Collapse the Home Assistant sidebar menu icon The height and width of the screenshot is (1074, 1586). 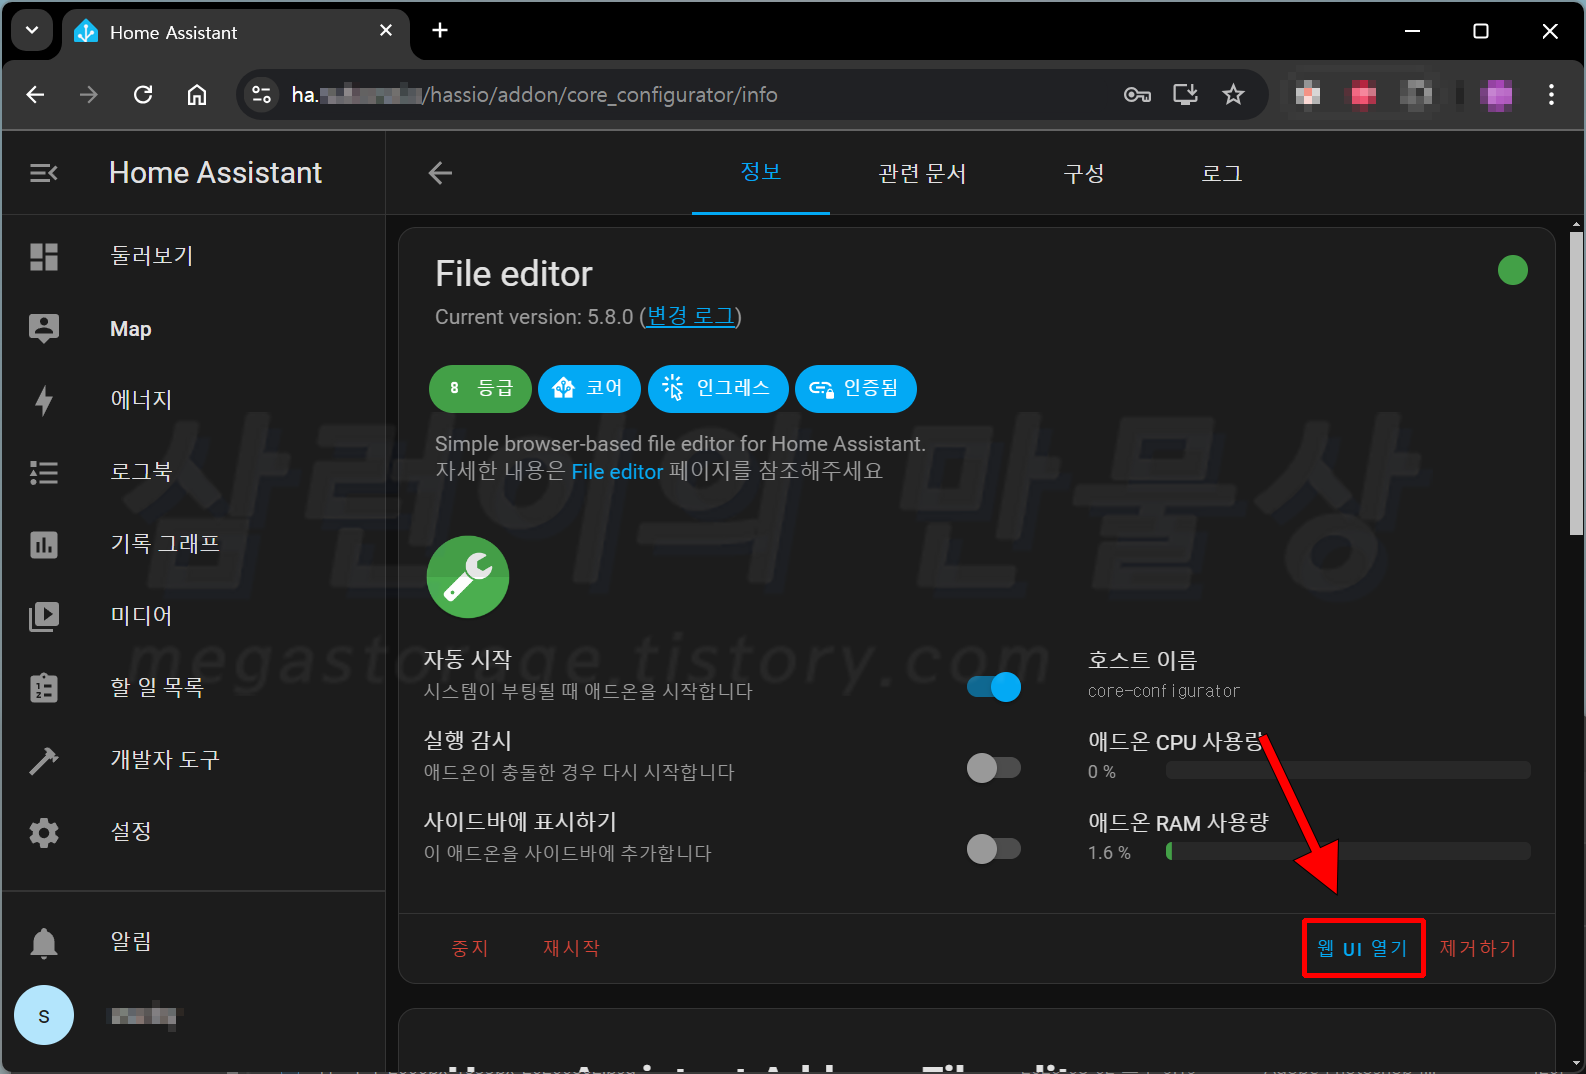[x=44, y=173]
